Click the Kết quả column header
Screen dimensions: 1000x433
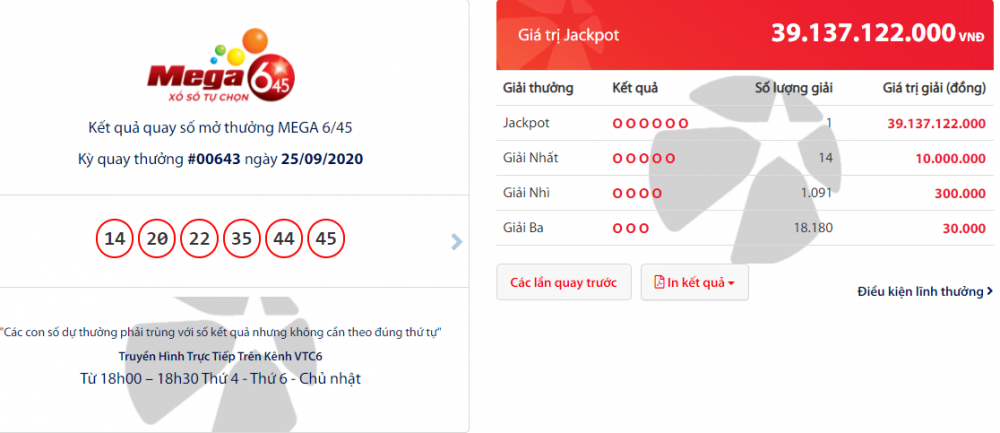tap(635, 88)
